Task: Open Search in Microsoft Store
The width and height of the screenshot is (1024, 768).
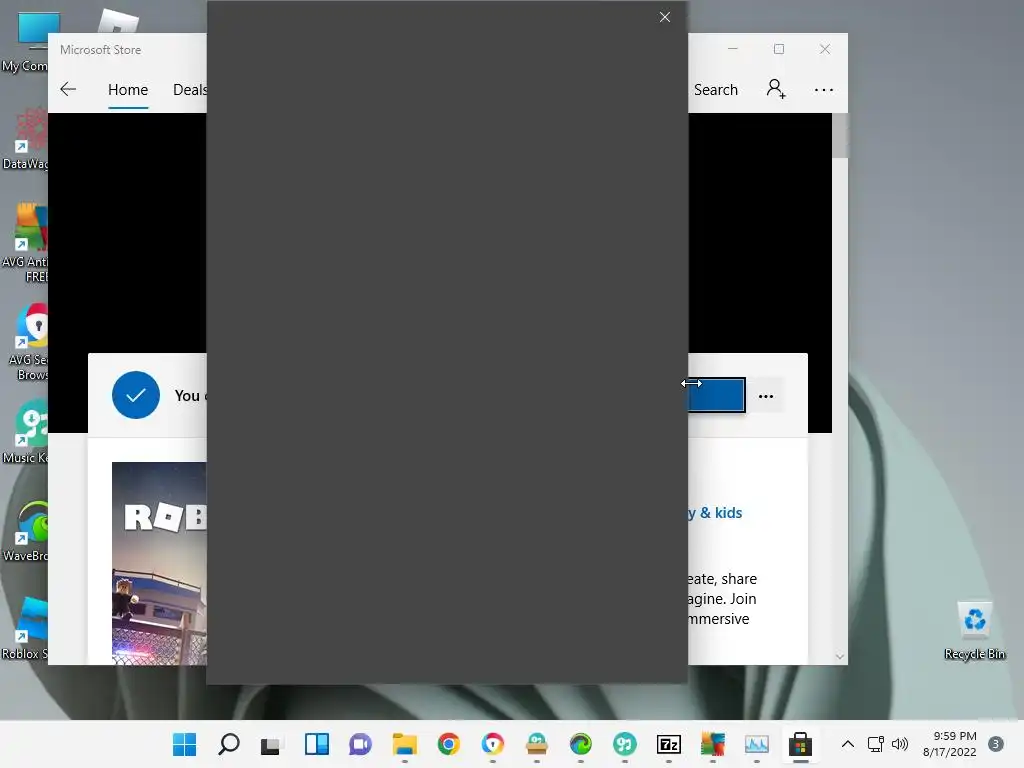Action: pos(715,89)
